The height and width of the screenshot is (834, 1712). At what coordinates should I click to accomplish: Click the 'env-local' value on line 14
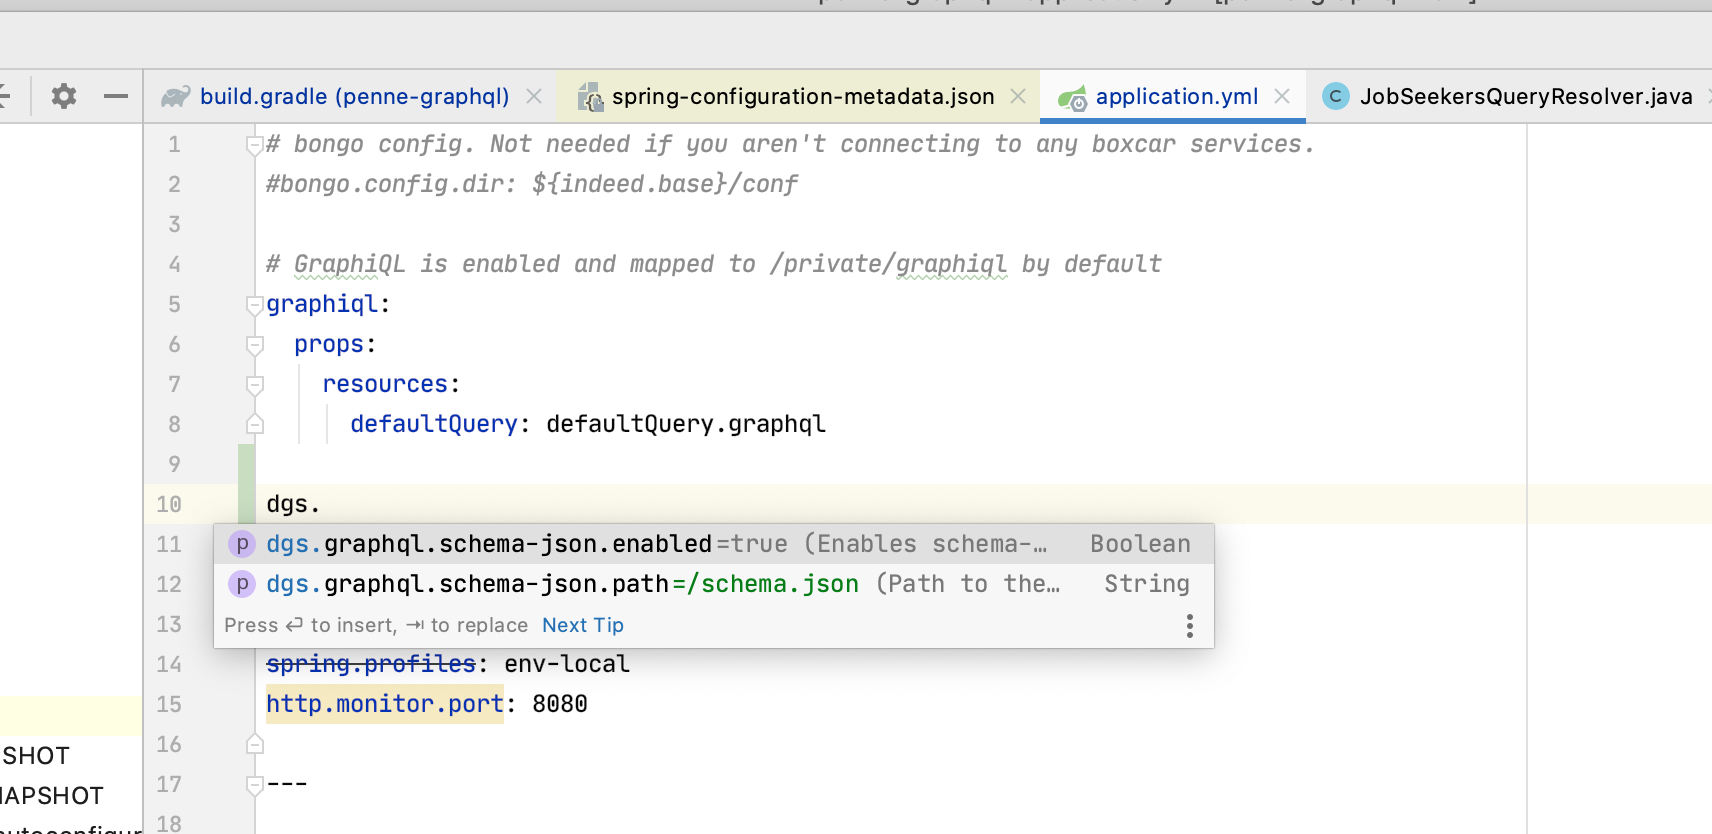pos(567,664)
